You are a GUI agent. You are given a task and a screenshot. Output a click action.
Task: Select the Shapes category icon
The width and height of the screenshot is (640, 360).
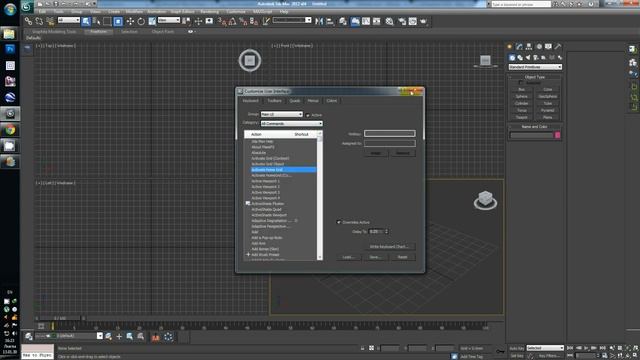click(520, 58)
